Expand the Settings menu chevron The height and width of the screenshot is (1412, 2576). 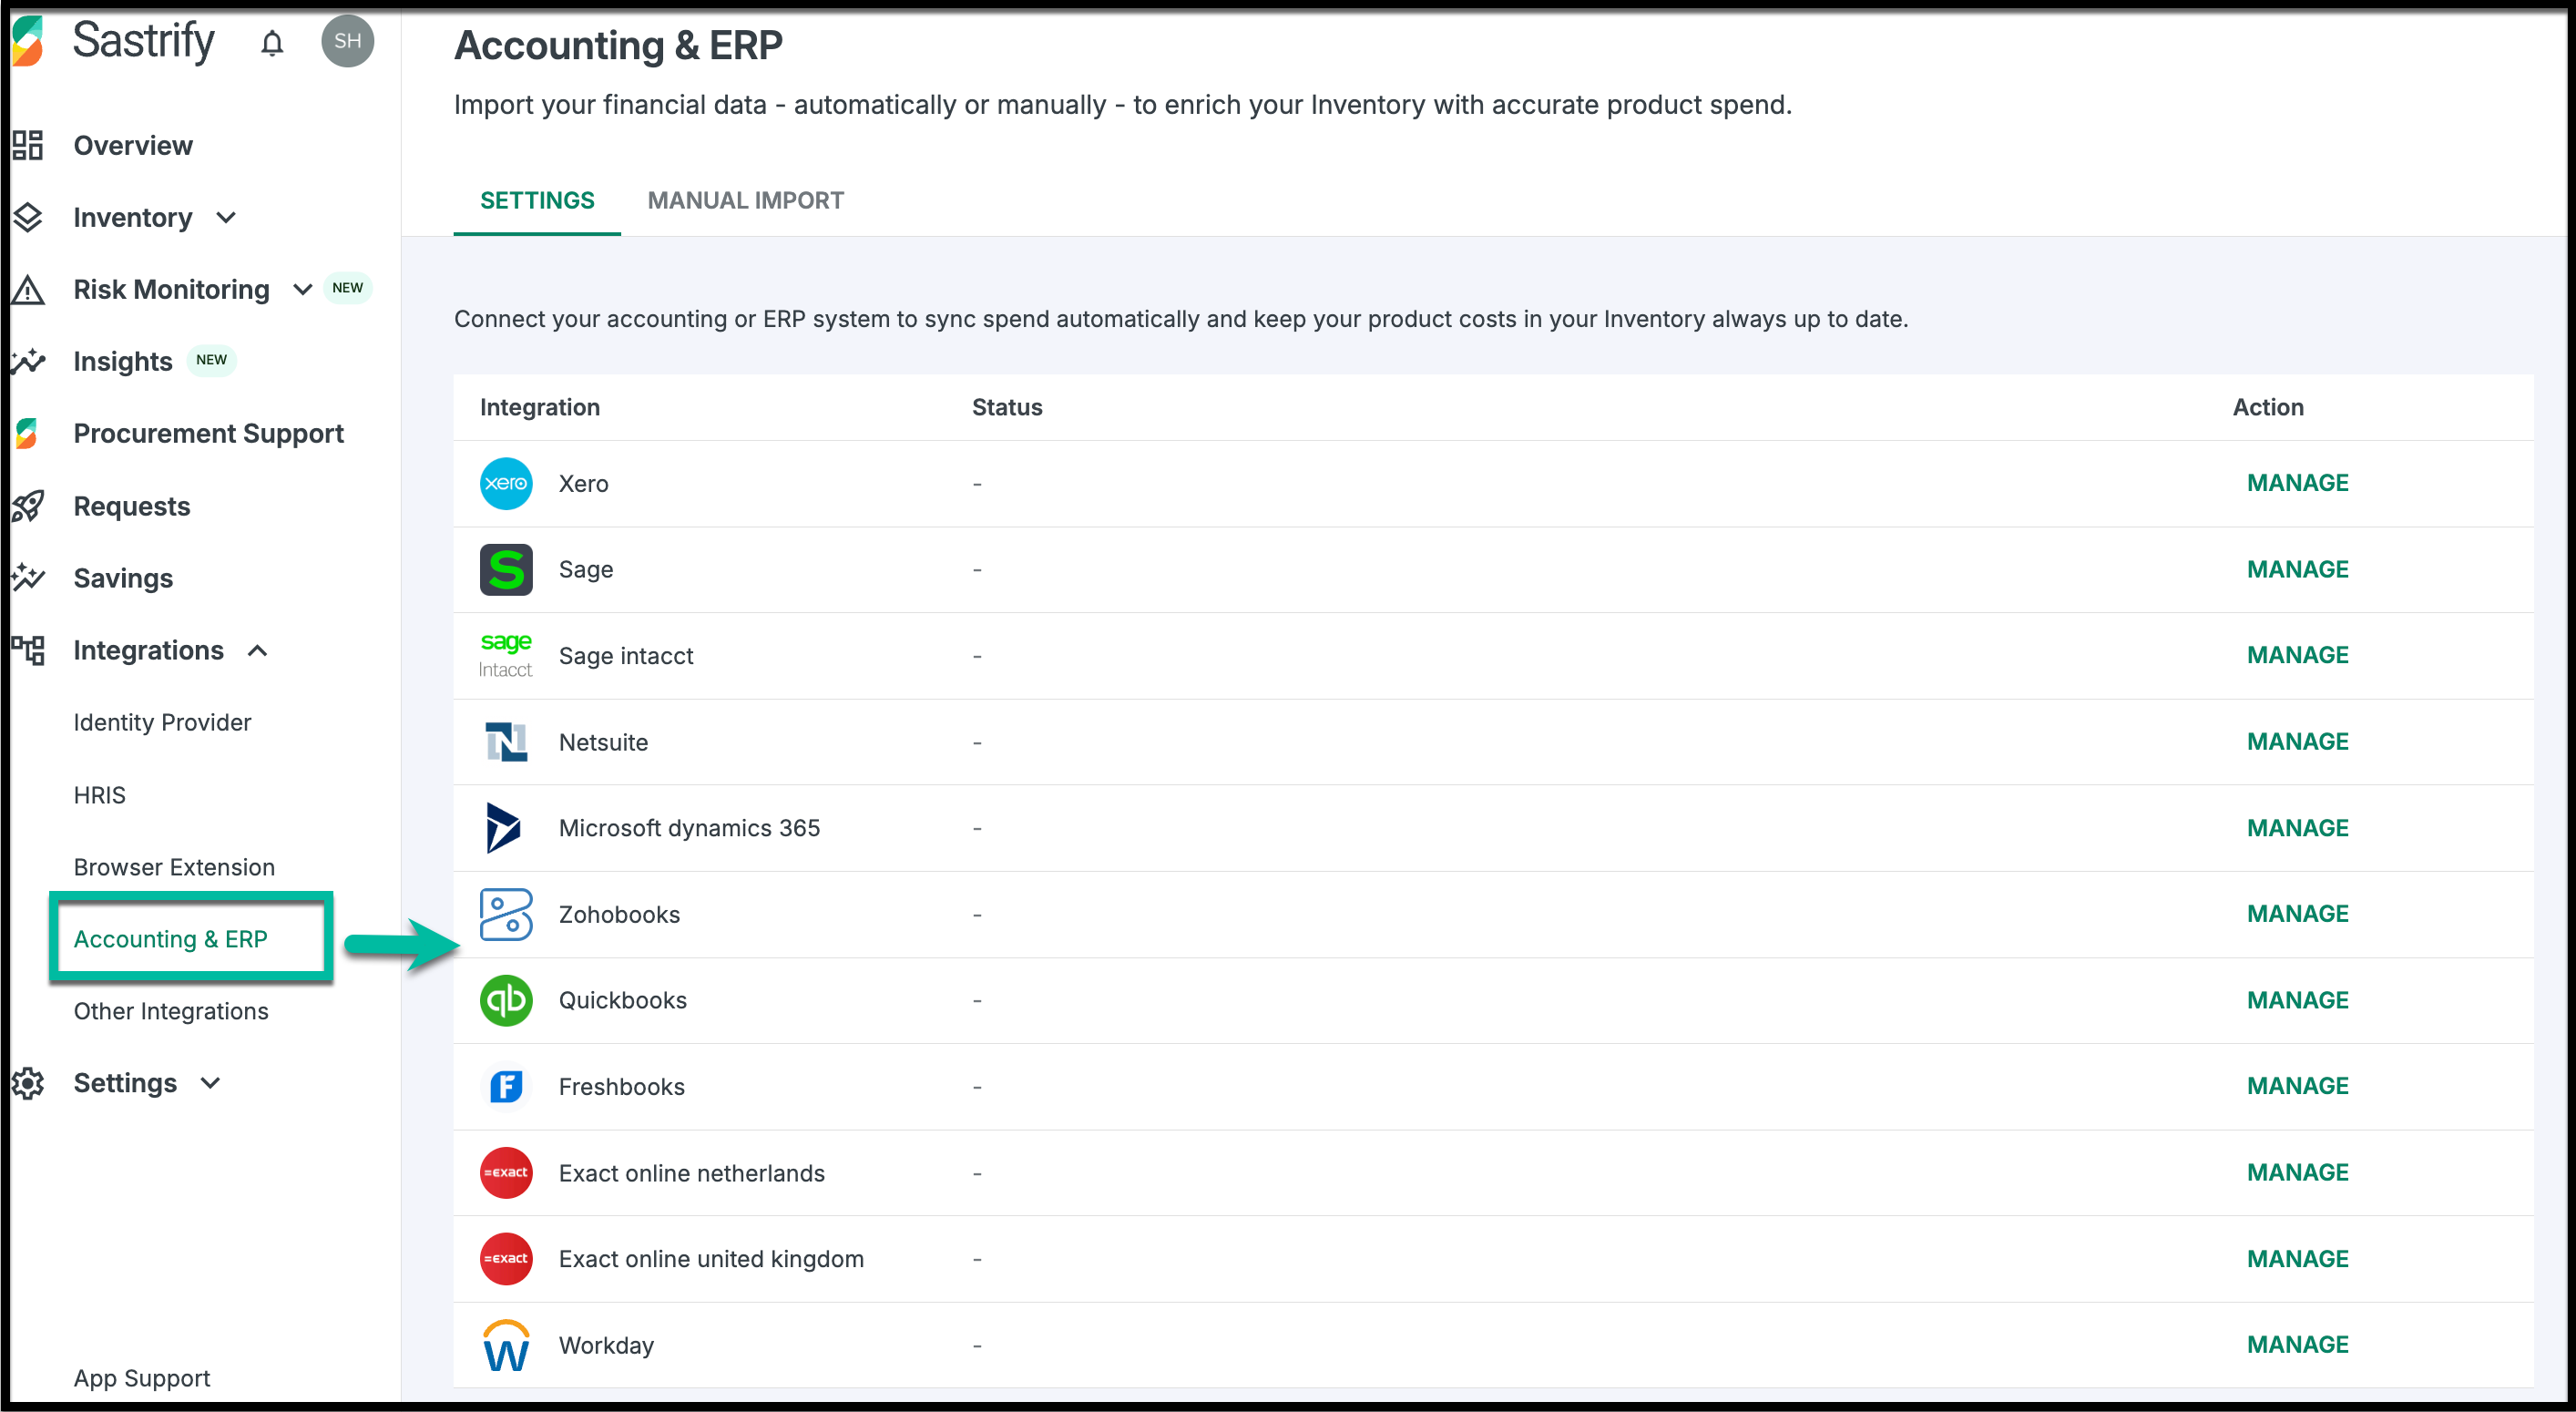click(x=210, y=1083)
